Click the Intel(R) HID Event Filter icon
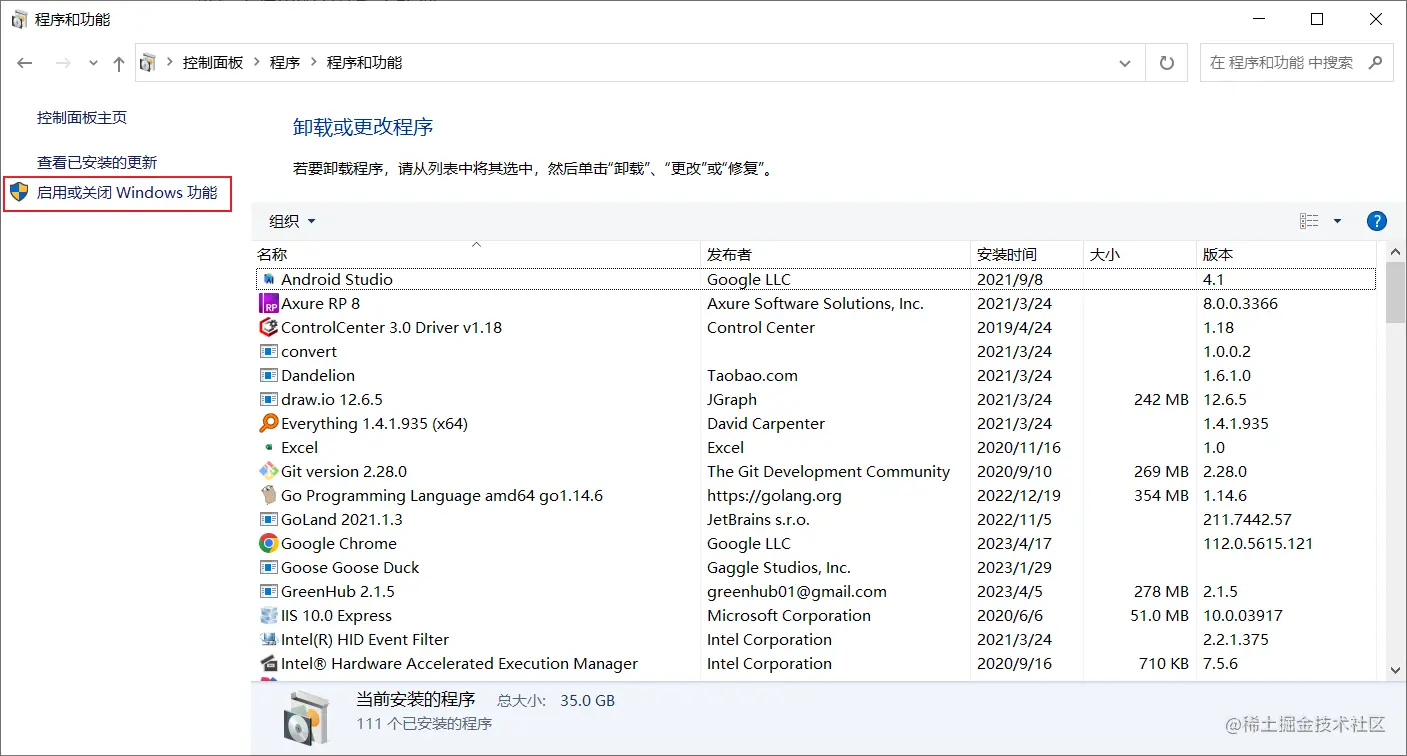 [x=268, y=640]
